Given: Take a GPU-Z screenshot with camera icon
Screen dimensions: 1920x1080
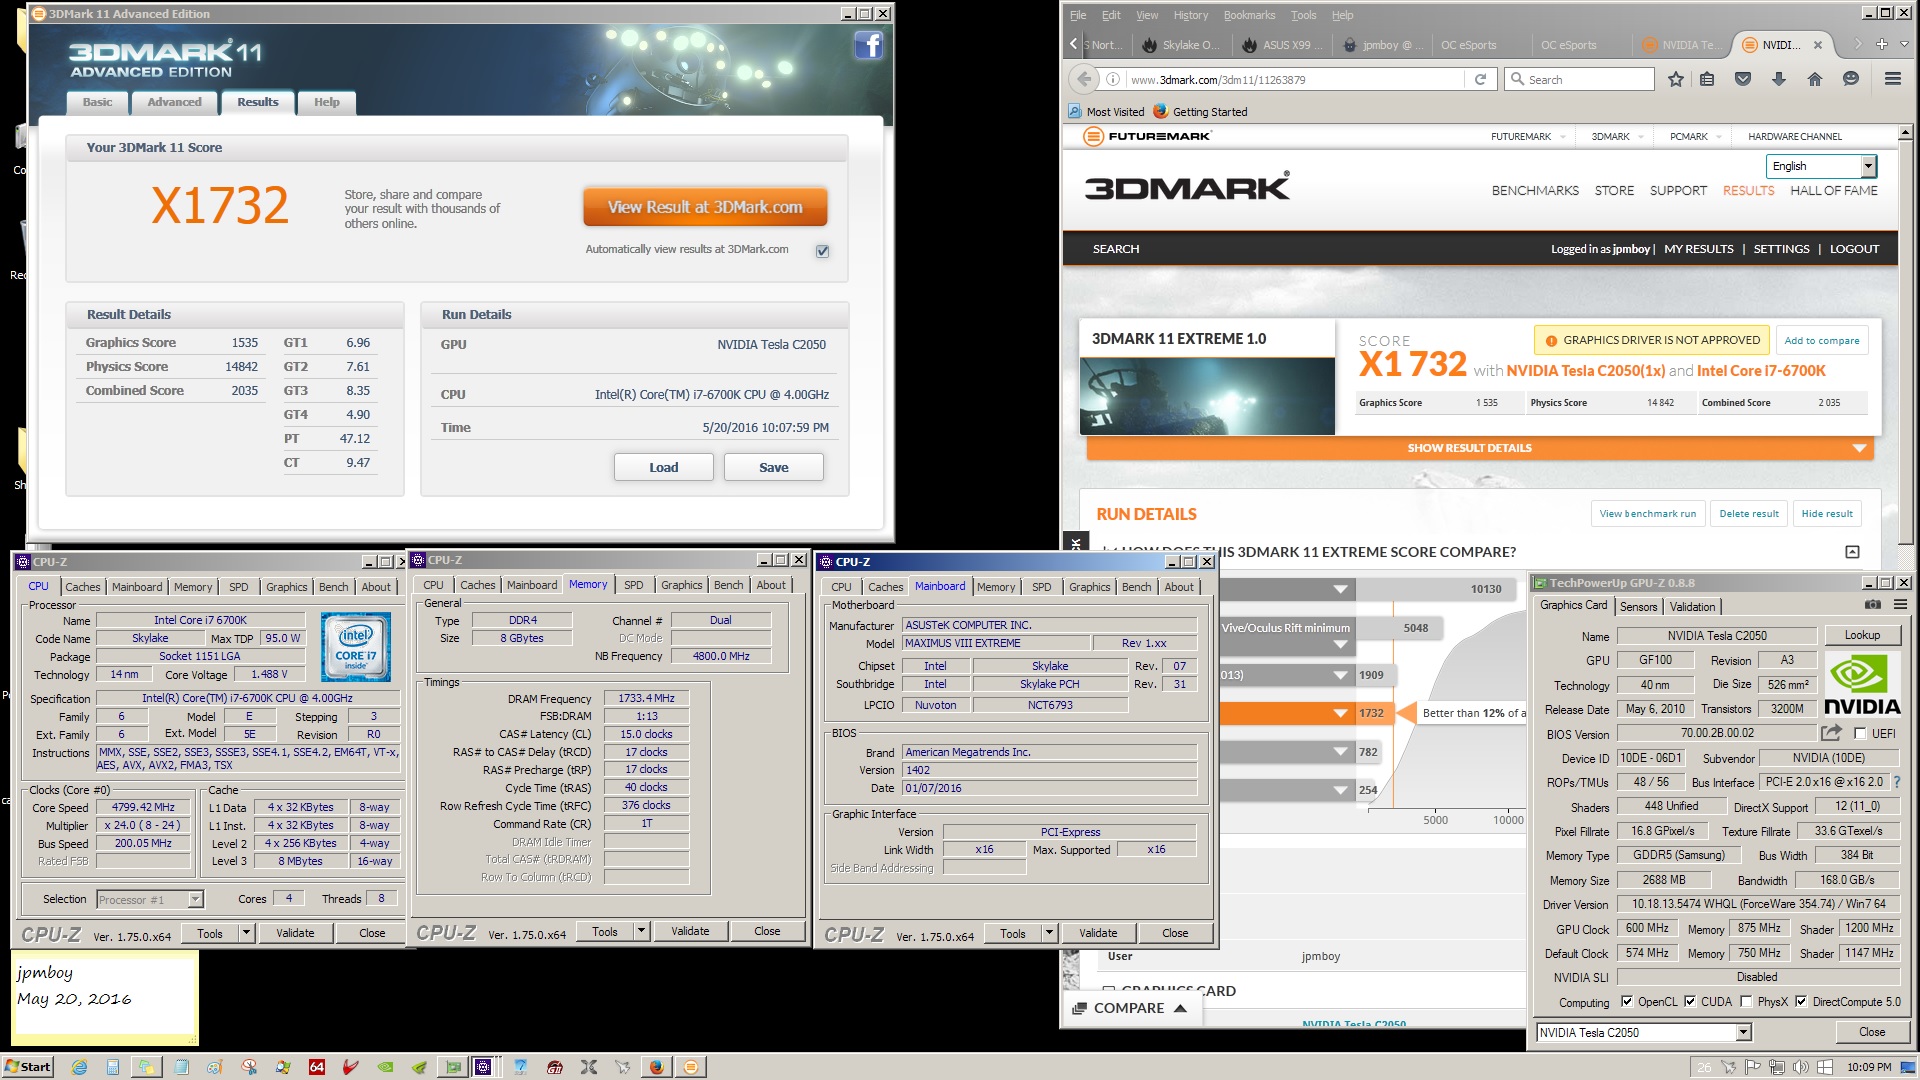Looking at the screenshot, I should pos(1873,605).
